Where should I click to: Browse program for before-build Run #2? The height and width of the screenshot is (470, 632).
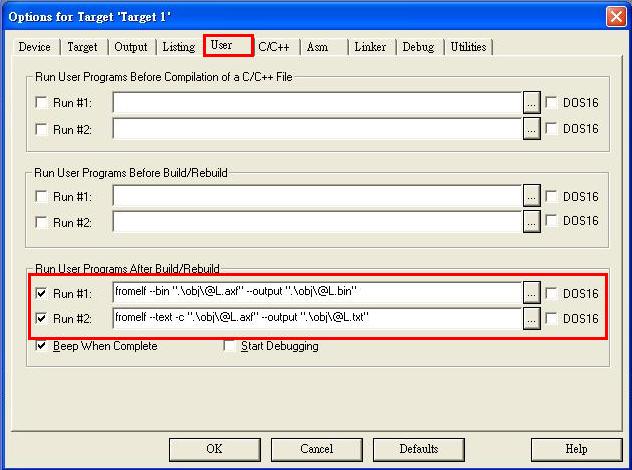pyautogui.click(x=532, y=222)
